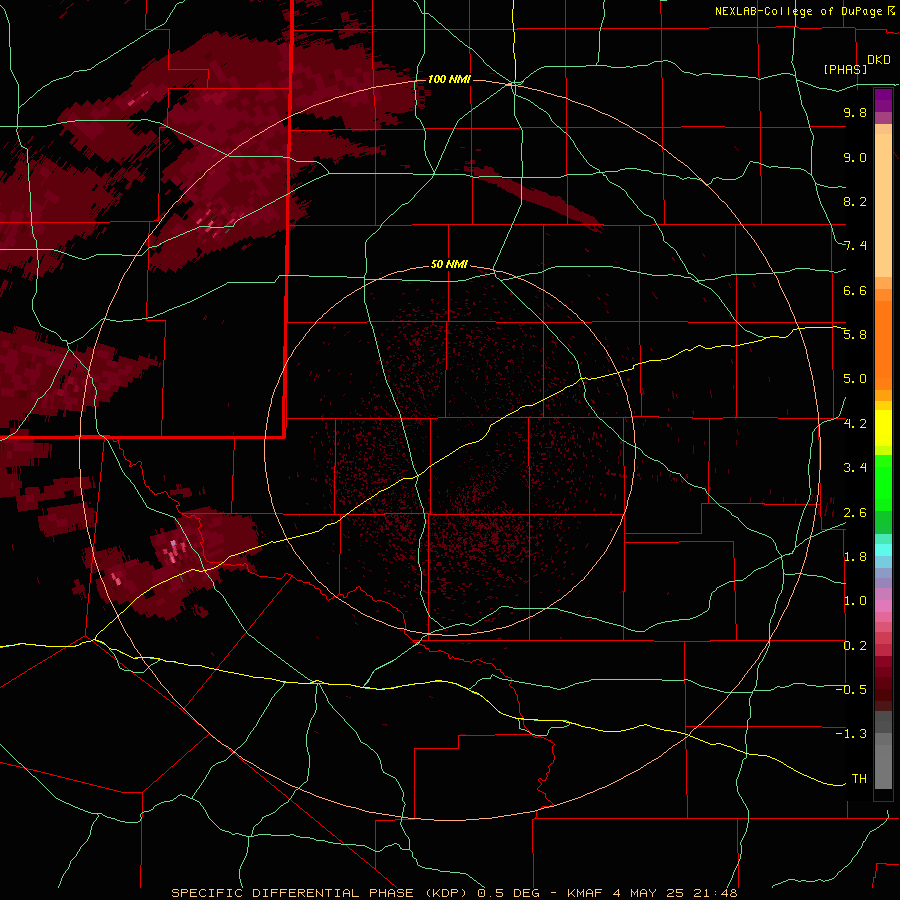Image resolution: width=900 pixels, height=900 pixels.
Task: Click the 5.8 scale value
Action: pyautogui.click(x=855, y=335)
